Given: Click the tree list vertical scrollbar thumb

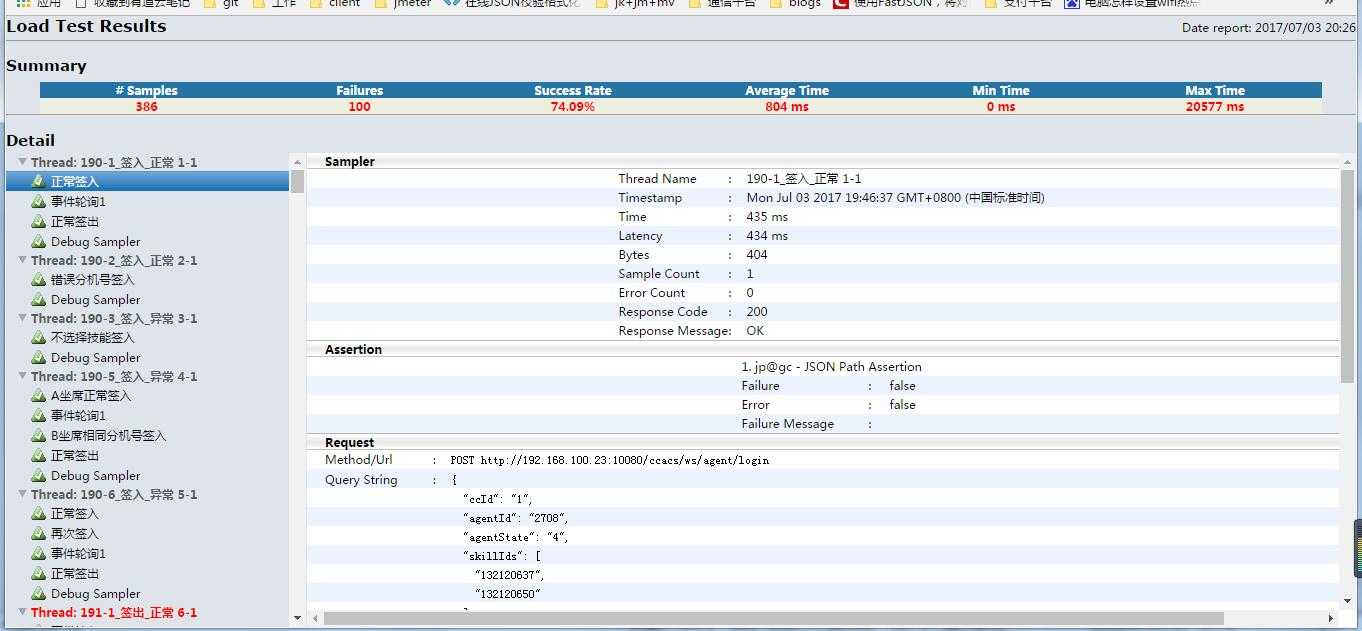Looking at the screenshot, I should (x=297, y=181).
